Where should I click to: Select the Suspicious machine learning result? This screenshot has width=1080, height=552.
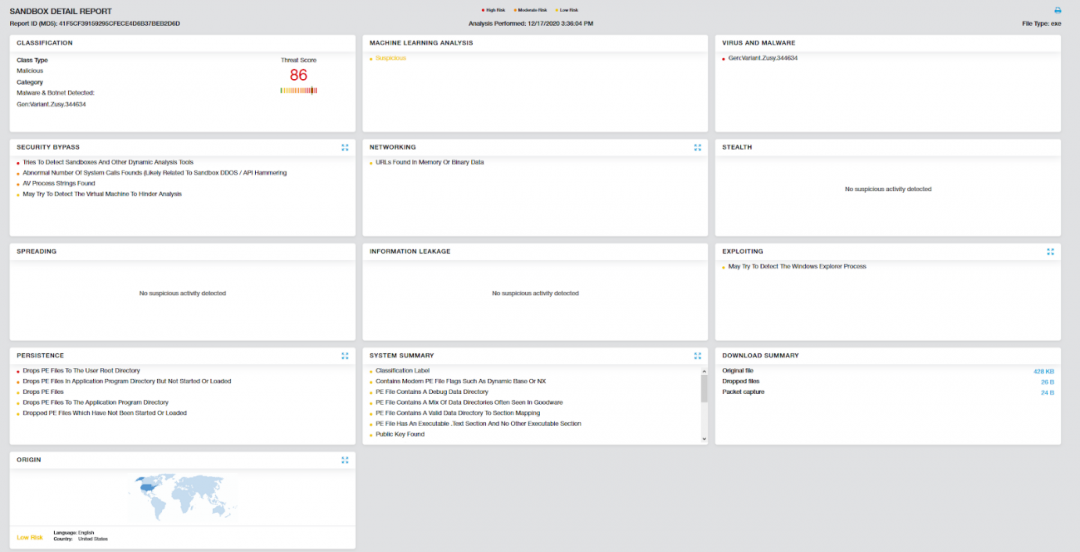pyautogui.click(x=391, y=58)
